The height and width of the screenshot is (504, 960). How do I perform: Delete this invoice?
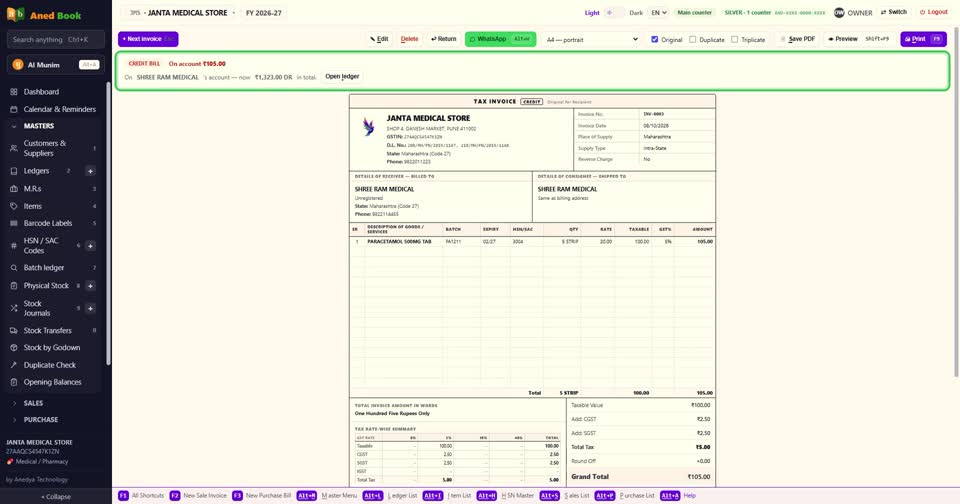coord(409,39)
